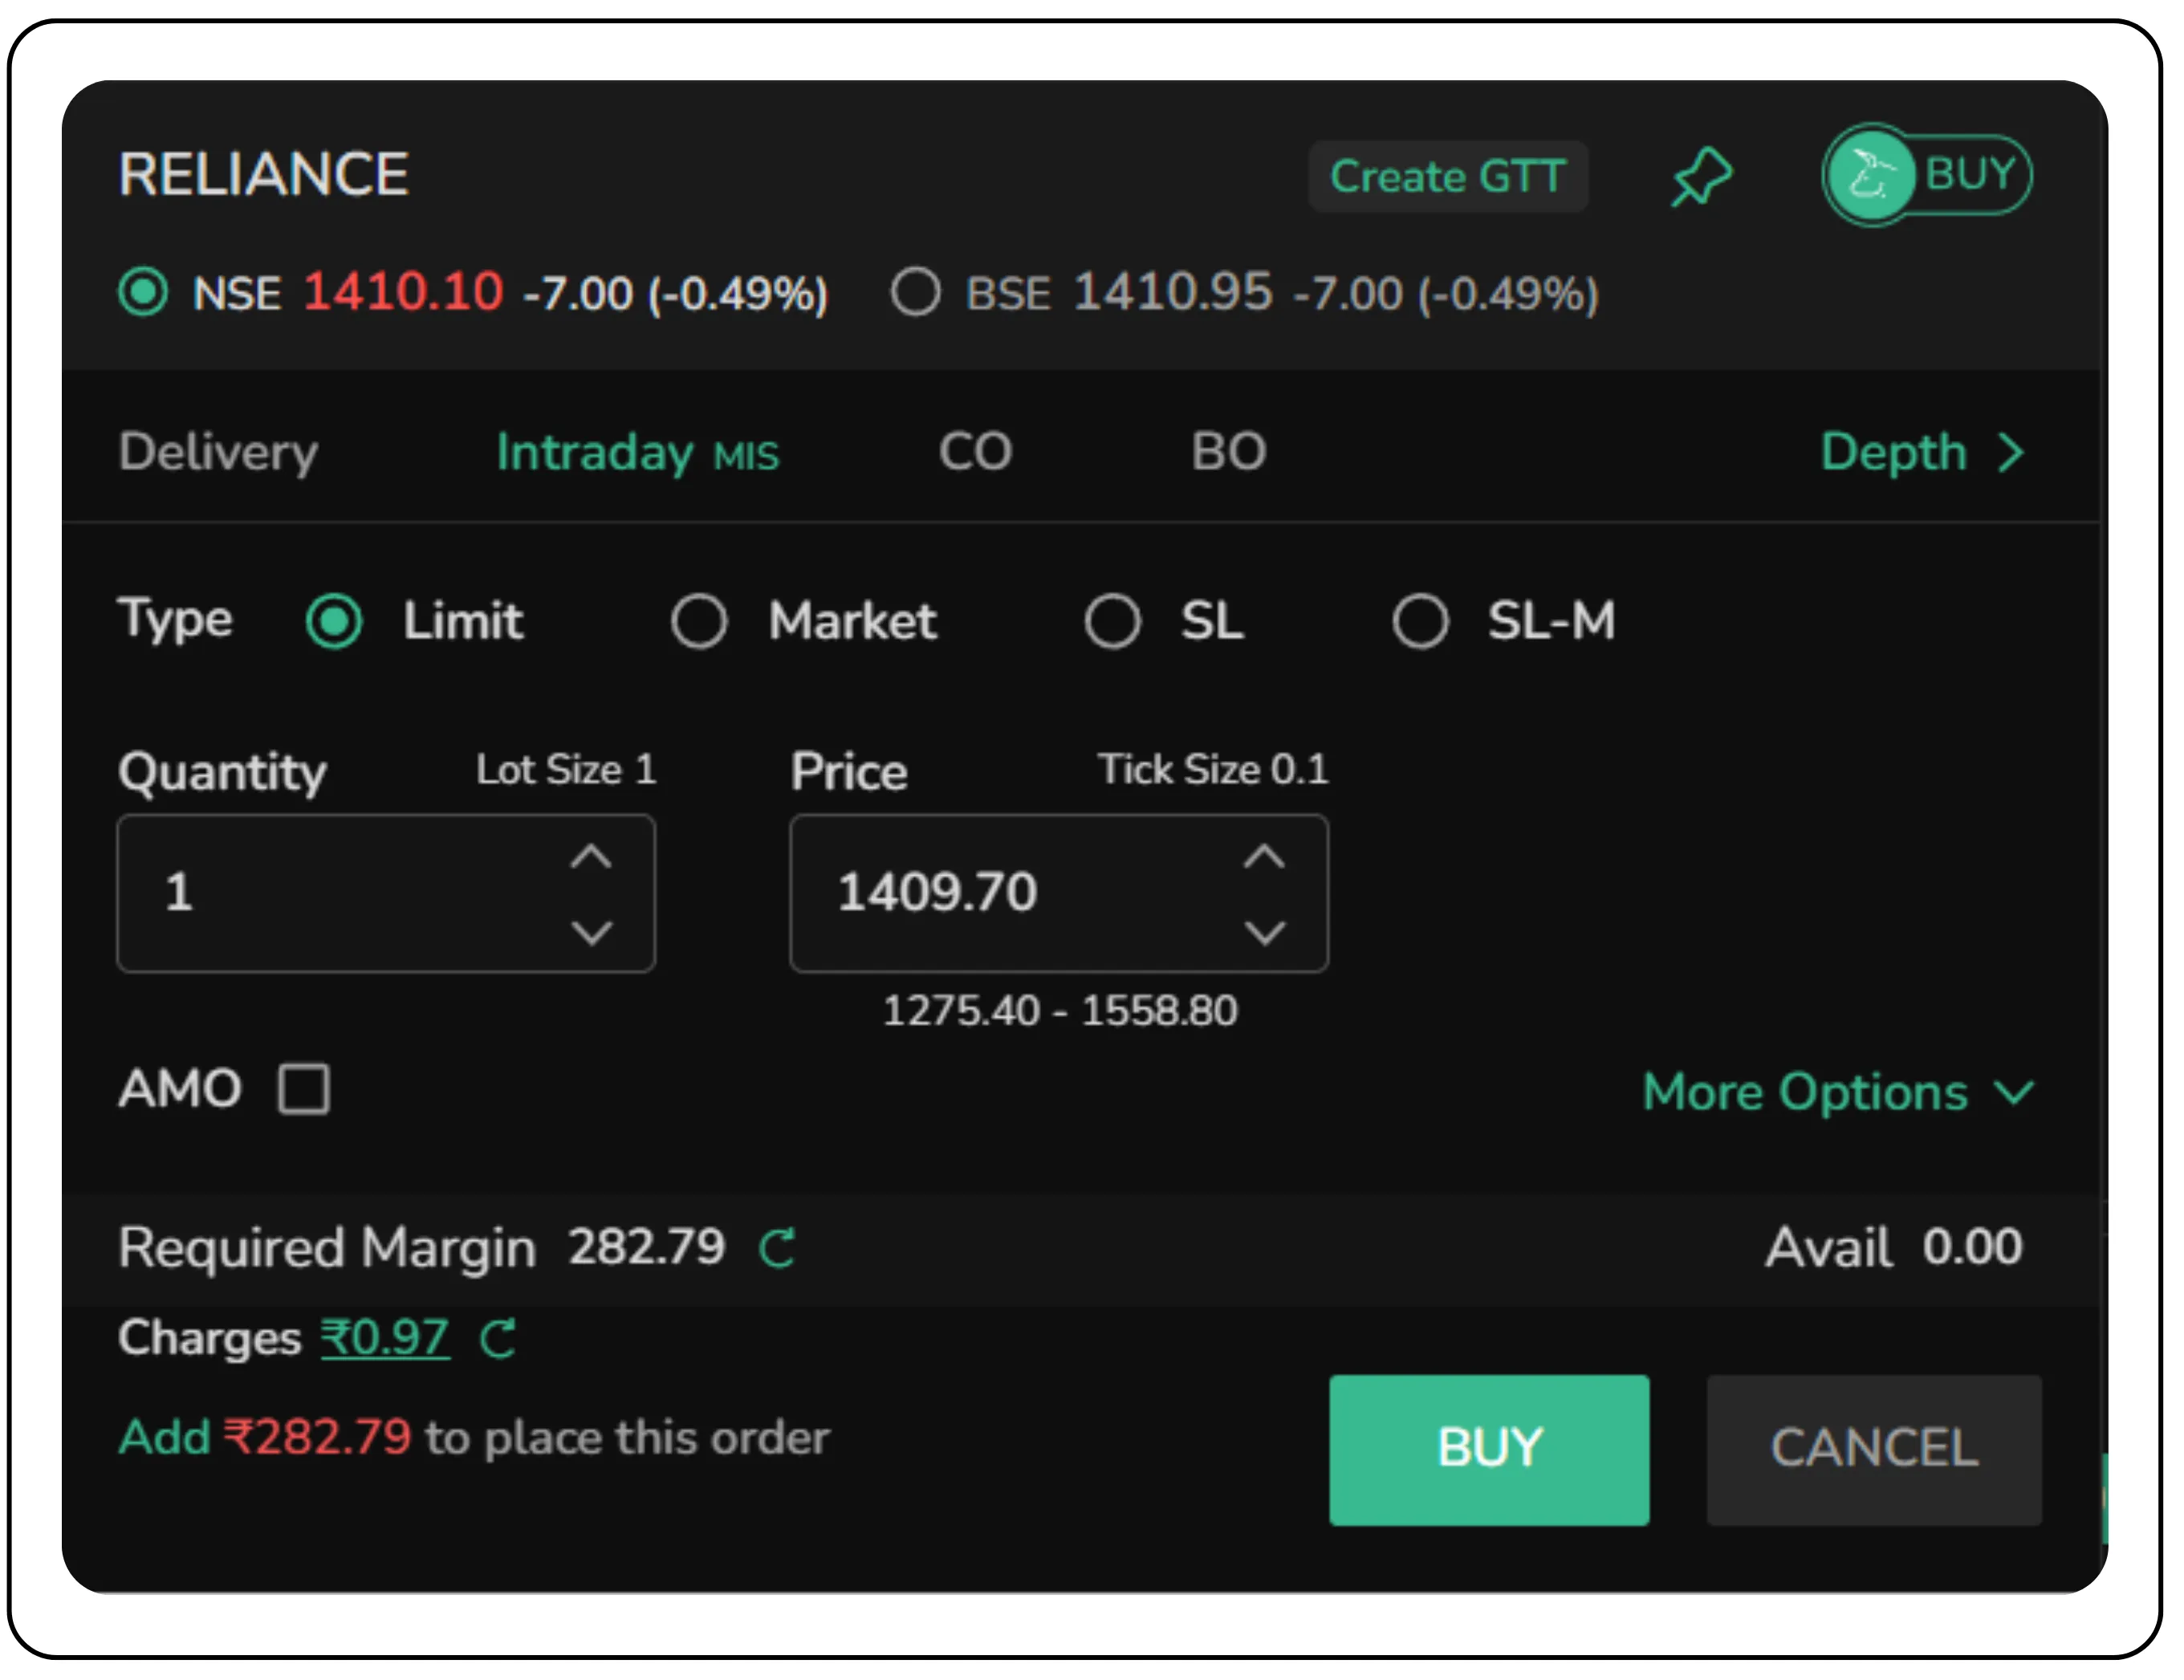Decrease Price using the down arrow
The image size is (2184, 1680).
coord(1265,933)
